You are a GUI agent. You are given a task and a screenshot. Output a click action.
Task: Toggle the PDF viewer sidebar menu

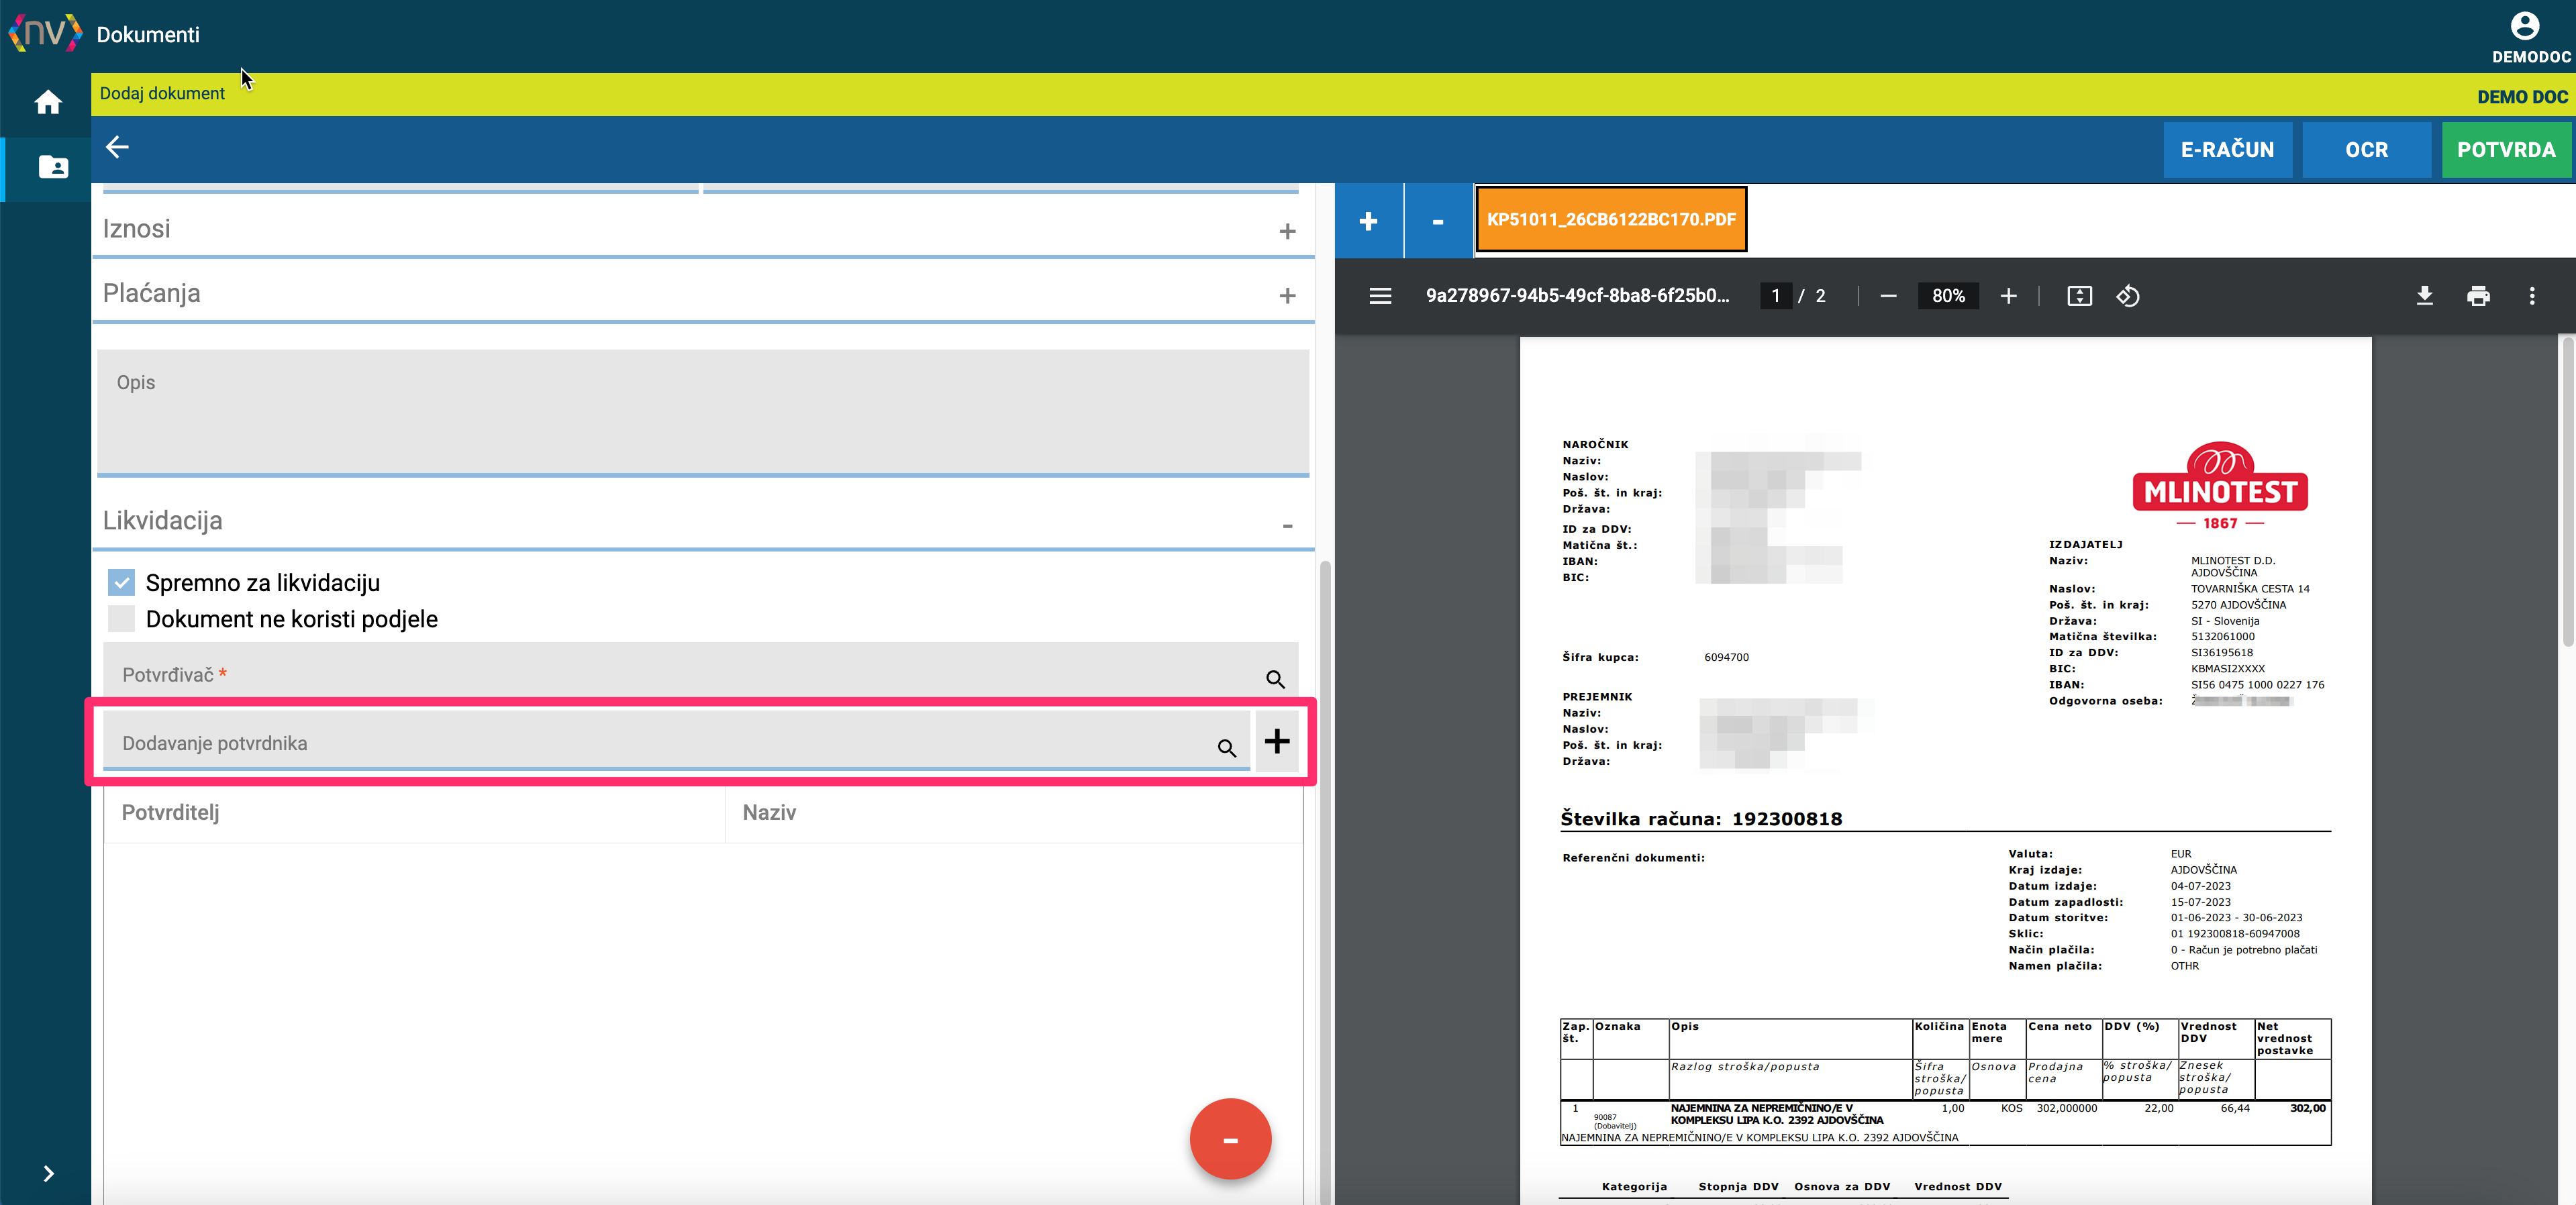[1380, 296]
